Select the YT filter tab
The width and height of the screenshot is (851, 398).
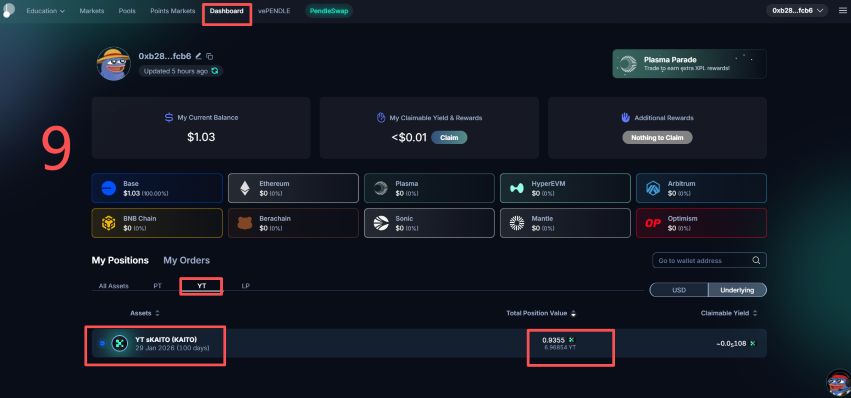(x=201, y=286)
